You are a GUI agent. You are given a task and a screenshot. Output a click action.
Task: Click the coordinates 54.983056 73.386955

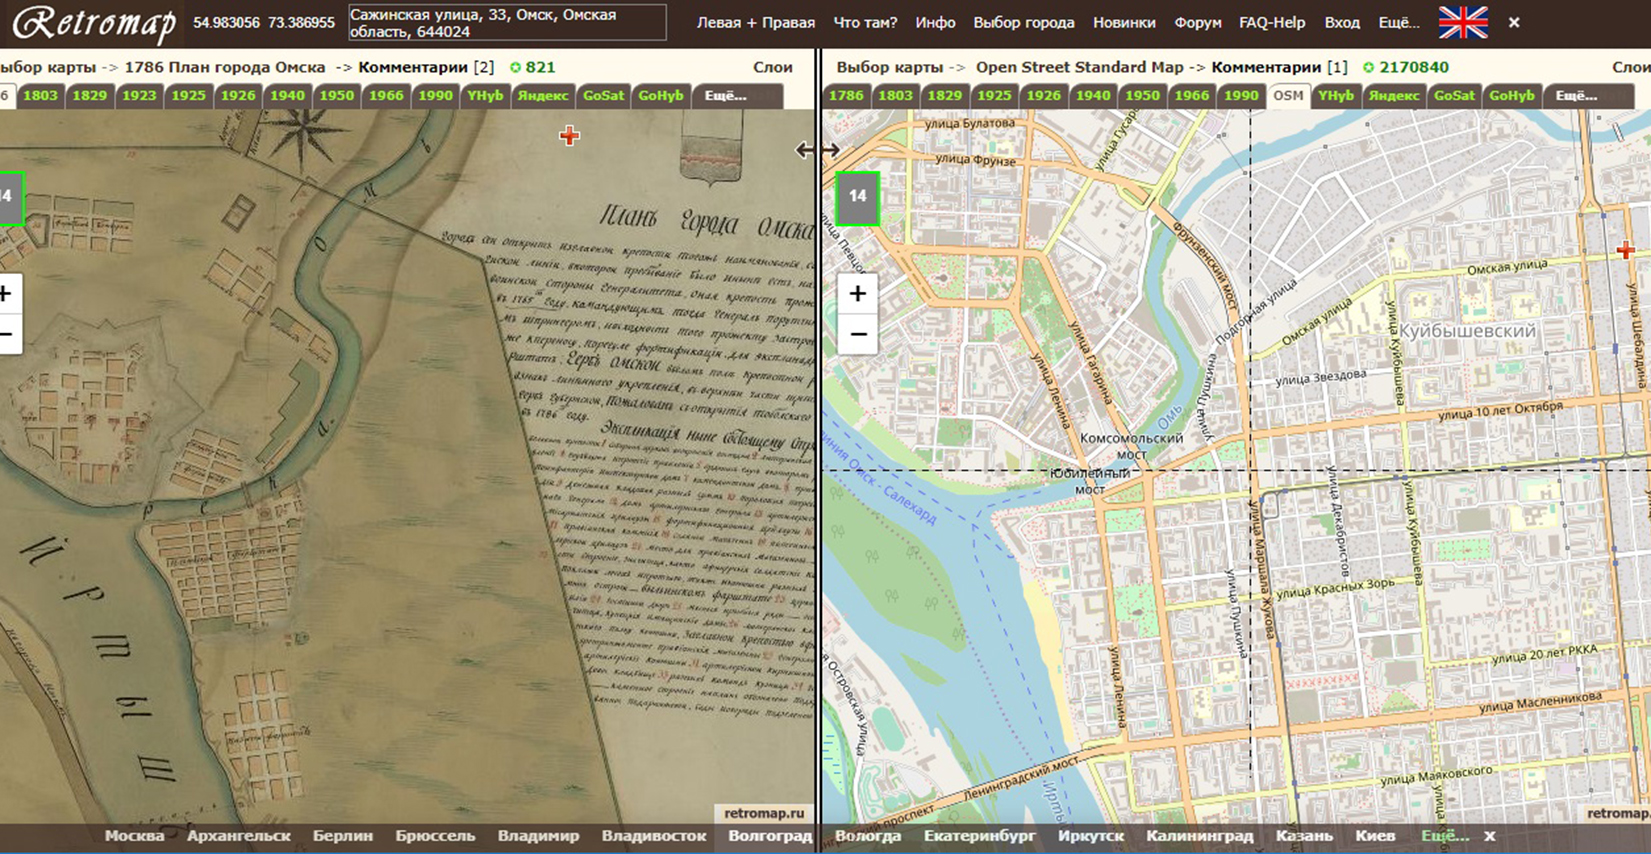coord(264,22)
